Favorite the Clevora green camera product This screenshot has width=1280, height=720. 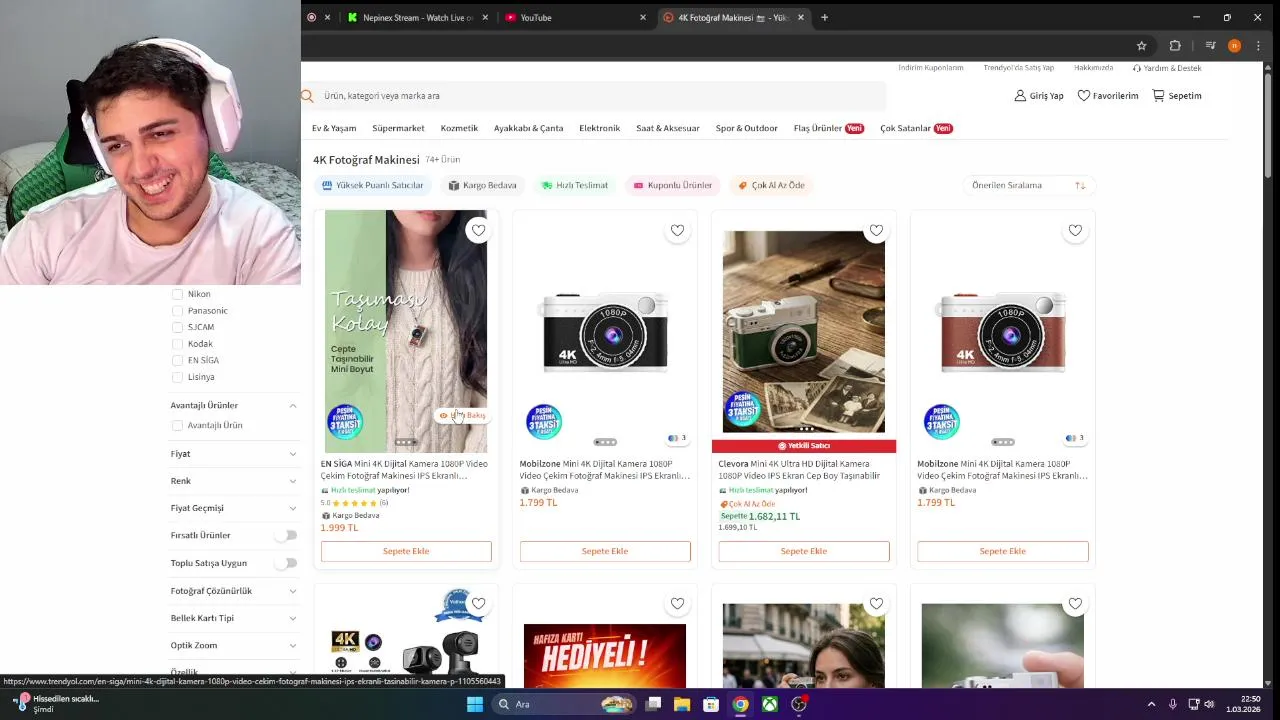click(x=876, y=230)
